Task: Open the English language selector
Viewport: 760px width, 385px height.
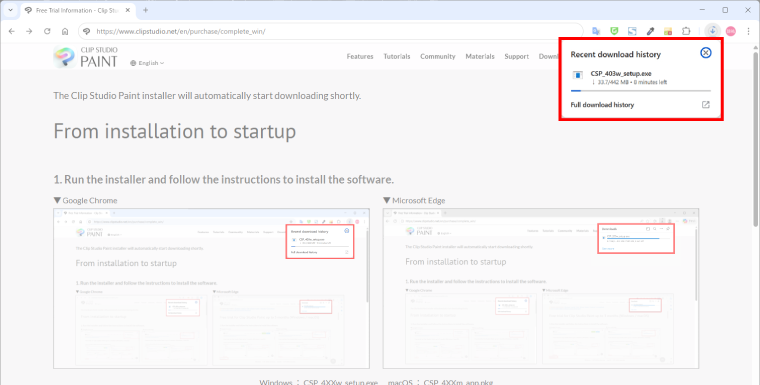Action: [x=147, y=63]
